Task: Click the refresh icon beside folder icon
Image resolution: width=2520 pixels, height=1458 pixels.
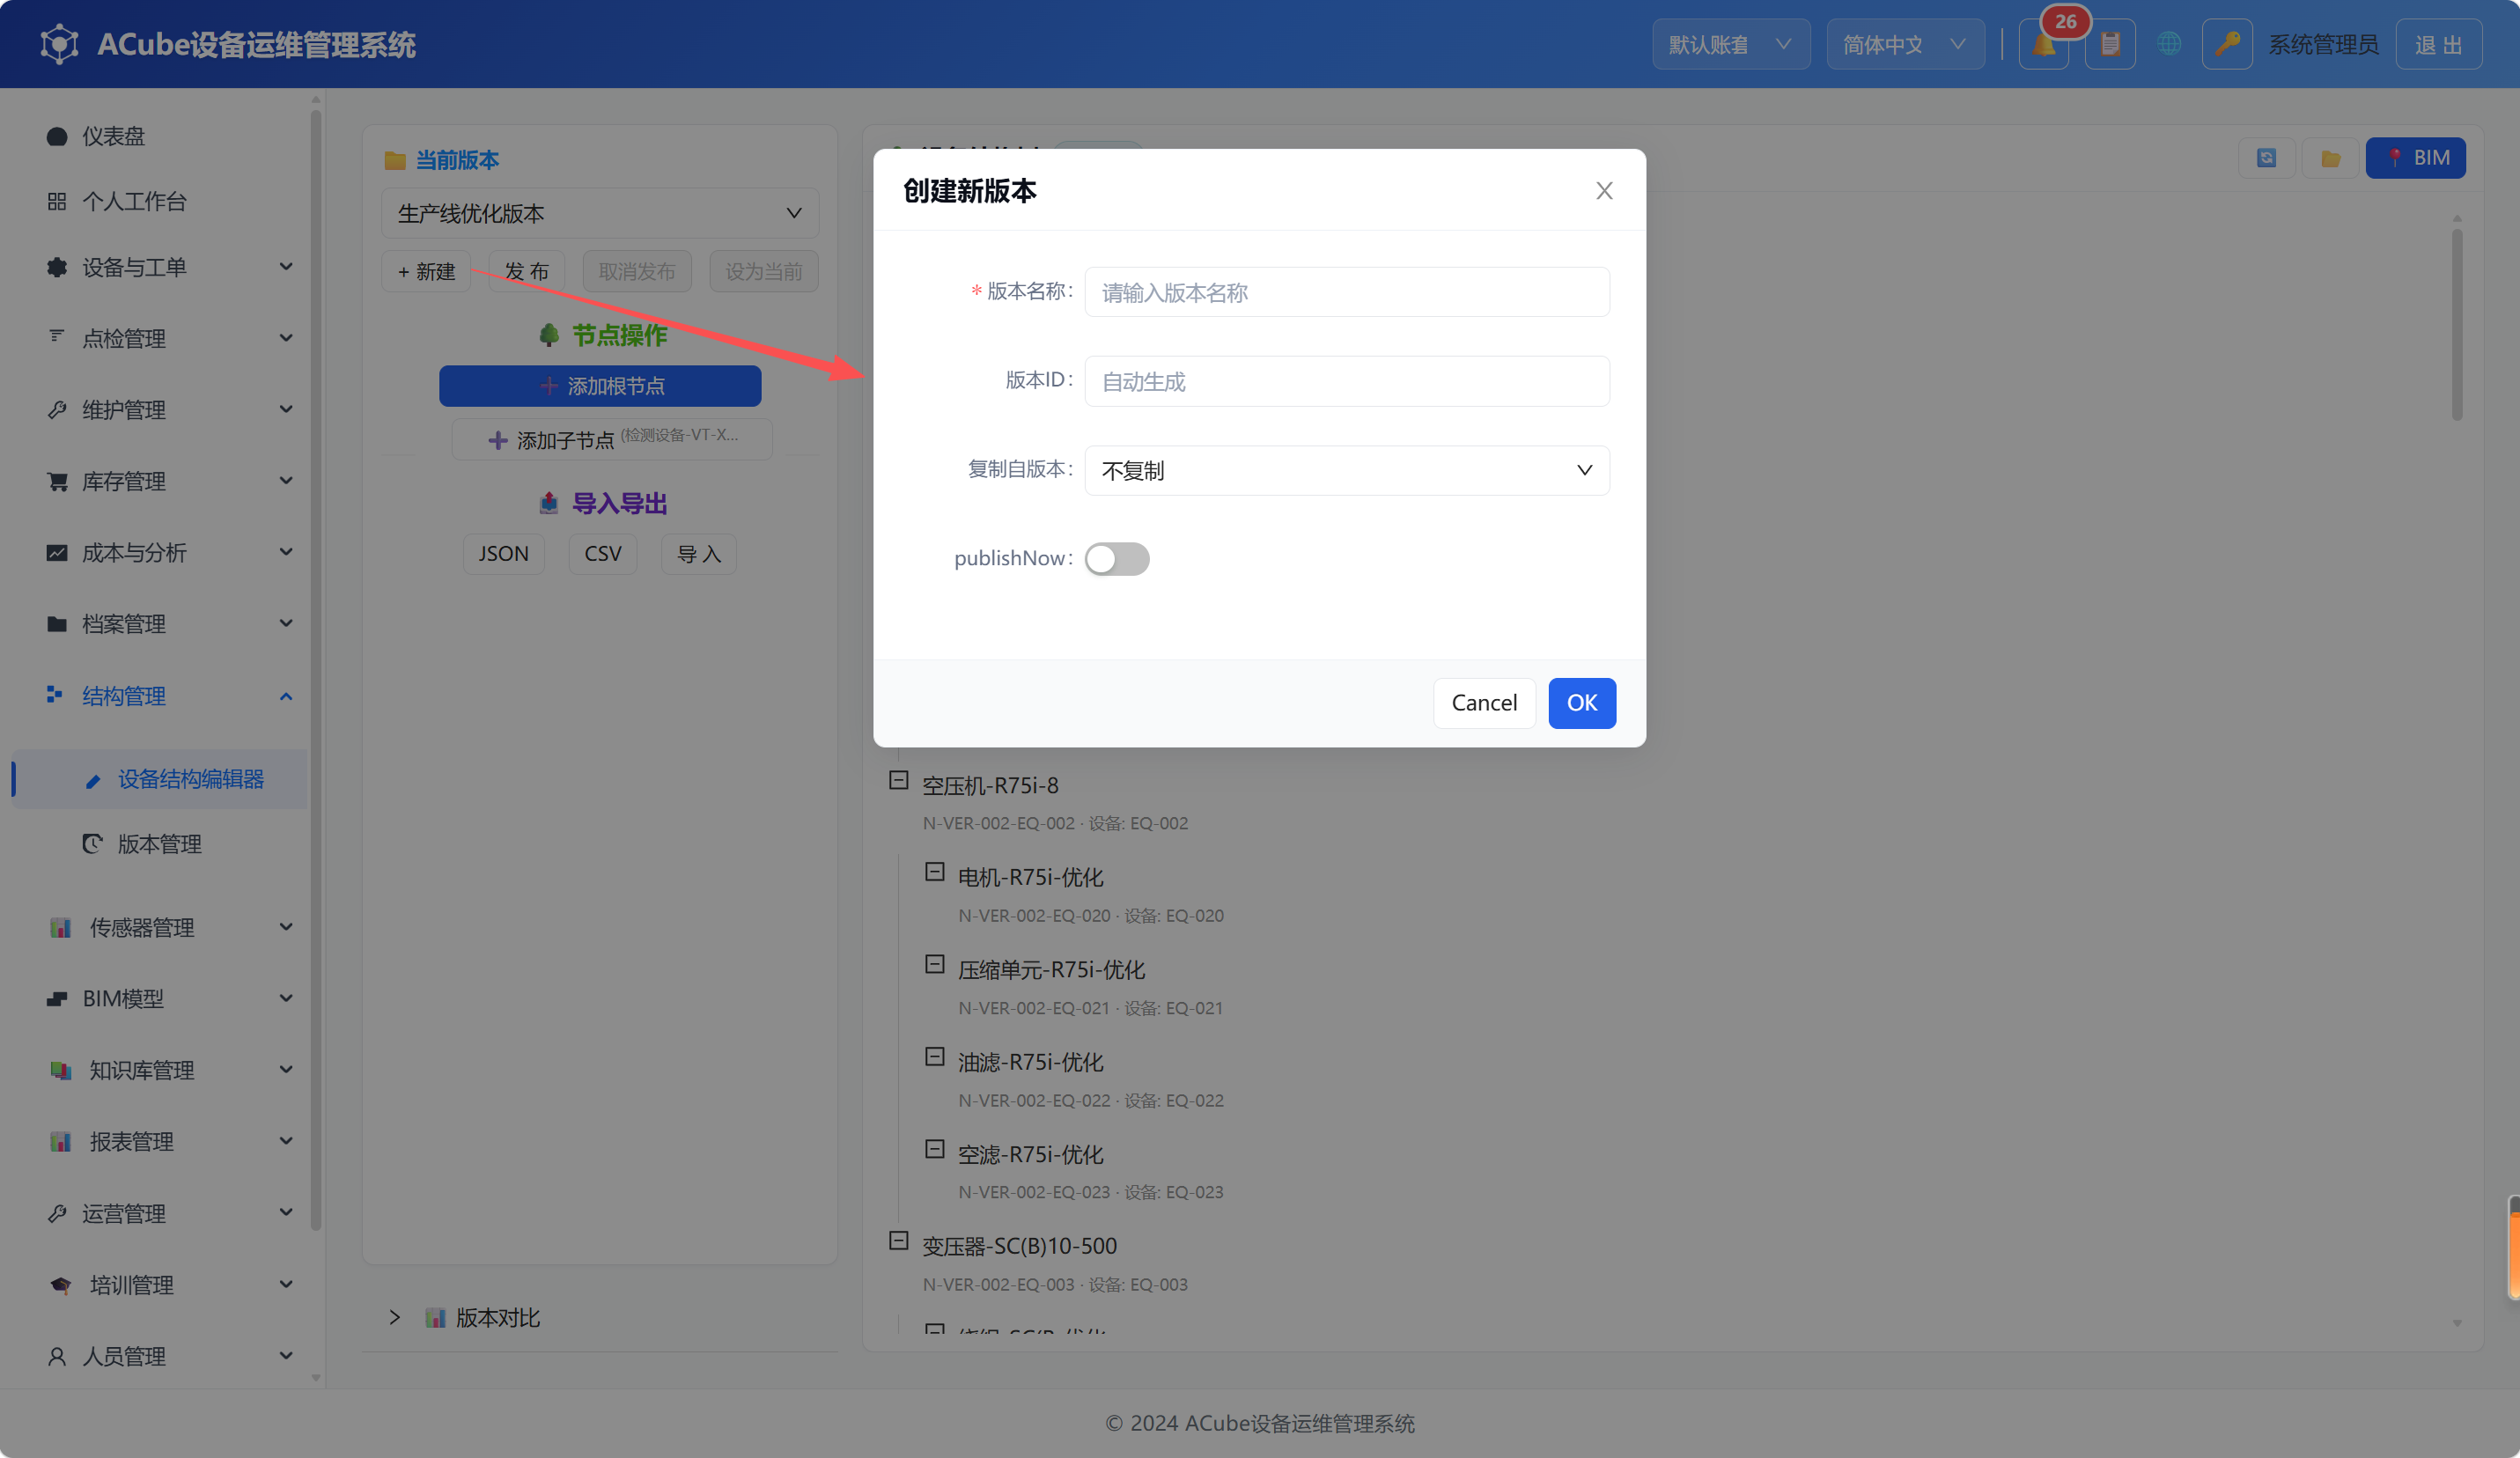Action: 2266,158
